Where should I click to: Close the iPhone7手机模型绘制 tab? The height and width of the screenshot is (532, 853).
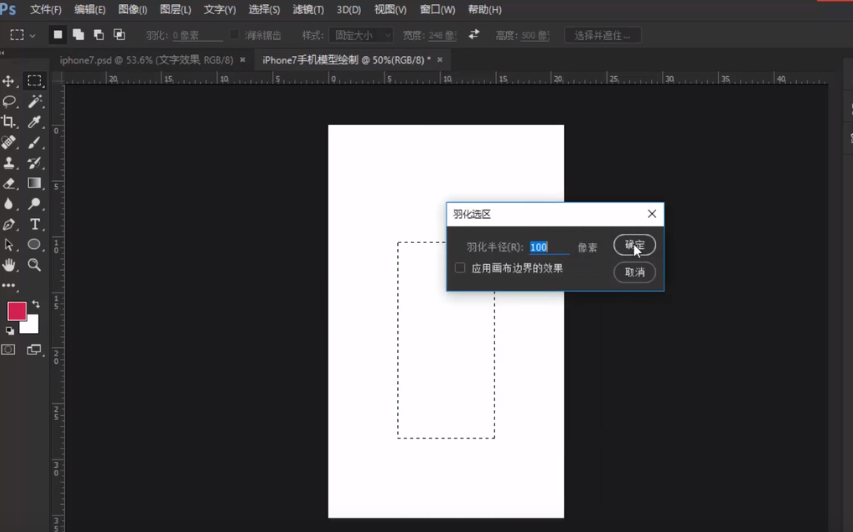(x=440, y=60)
